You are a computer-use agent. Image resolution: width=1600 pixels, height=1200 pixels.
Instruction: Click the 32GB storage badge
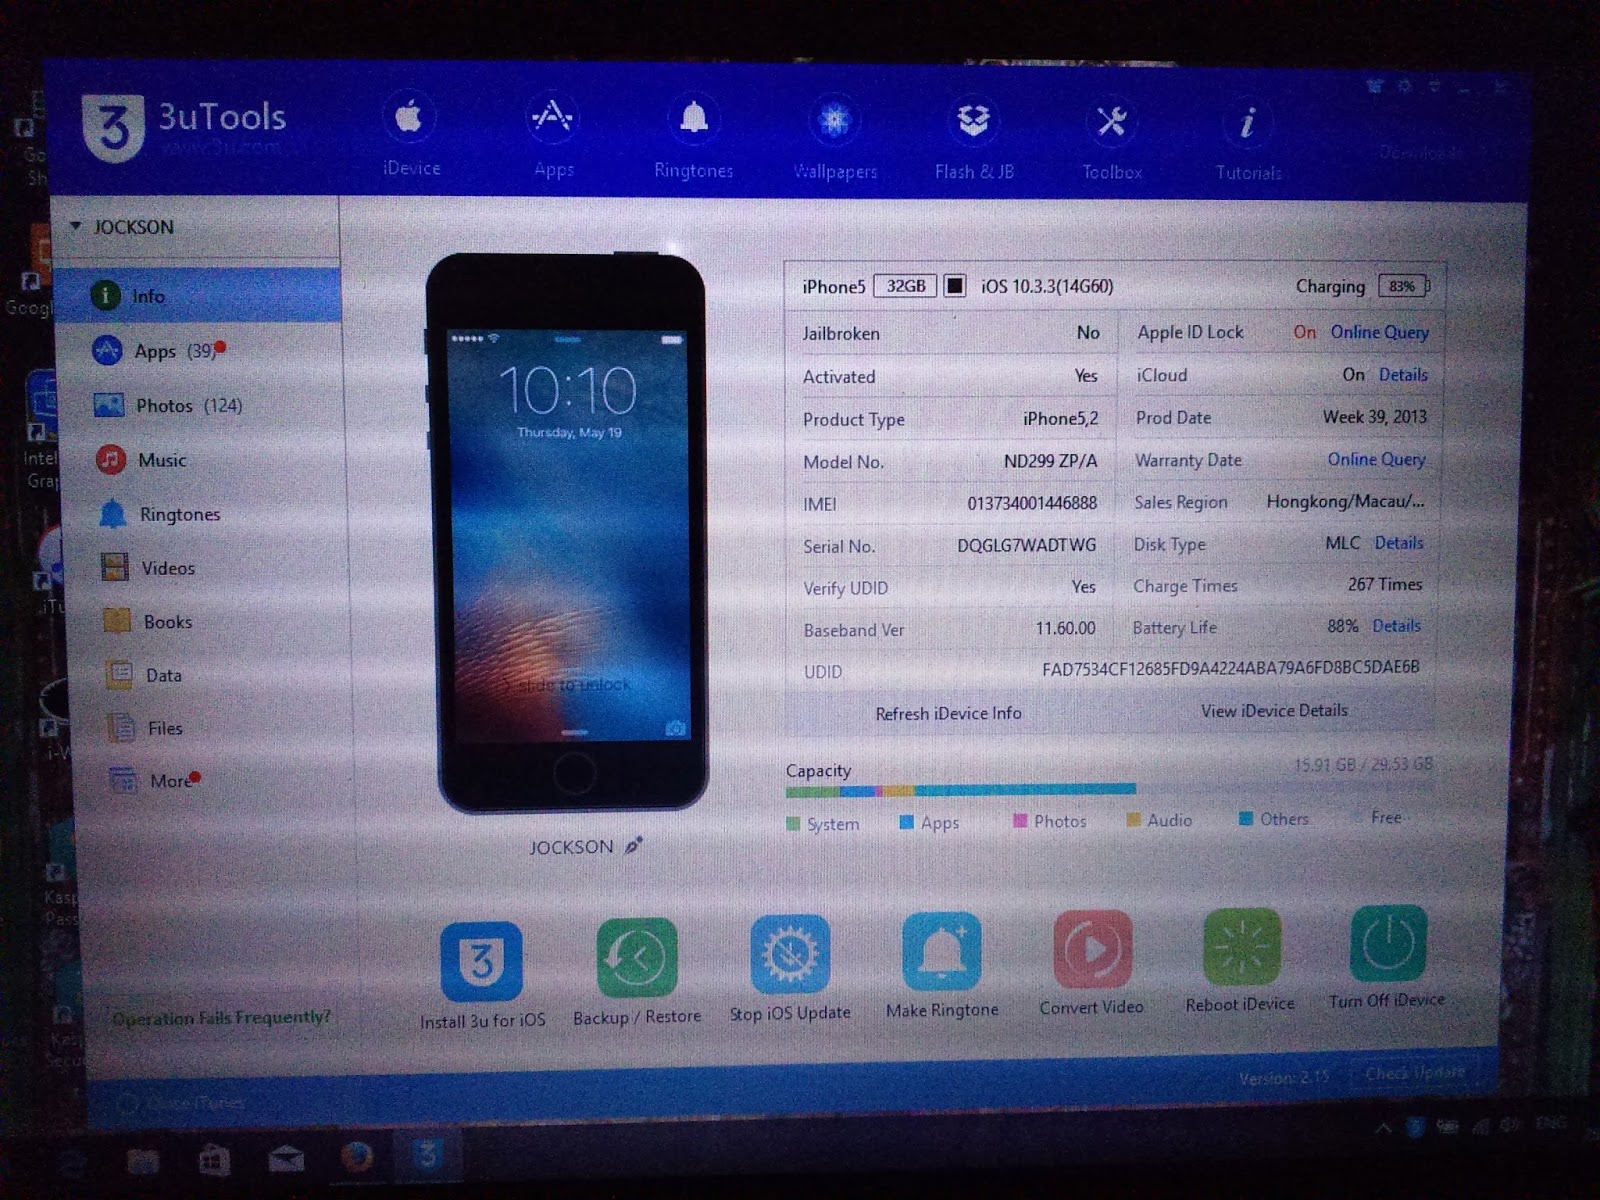tap(906, 286)
